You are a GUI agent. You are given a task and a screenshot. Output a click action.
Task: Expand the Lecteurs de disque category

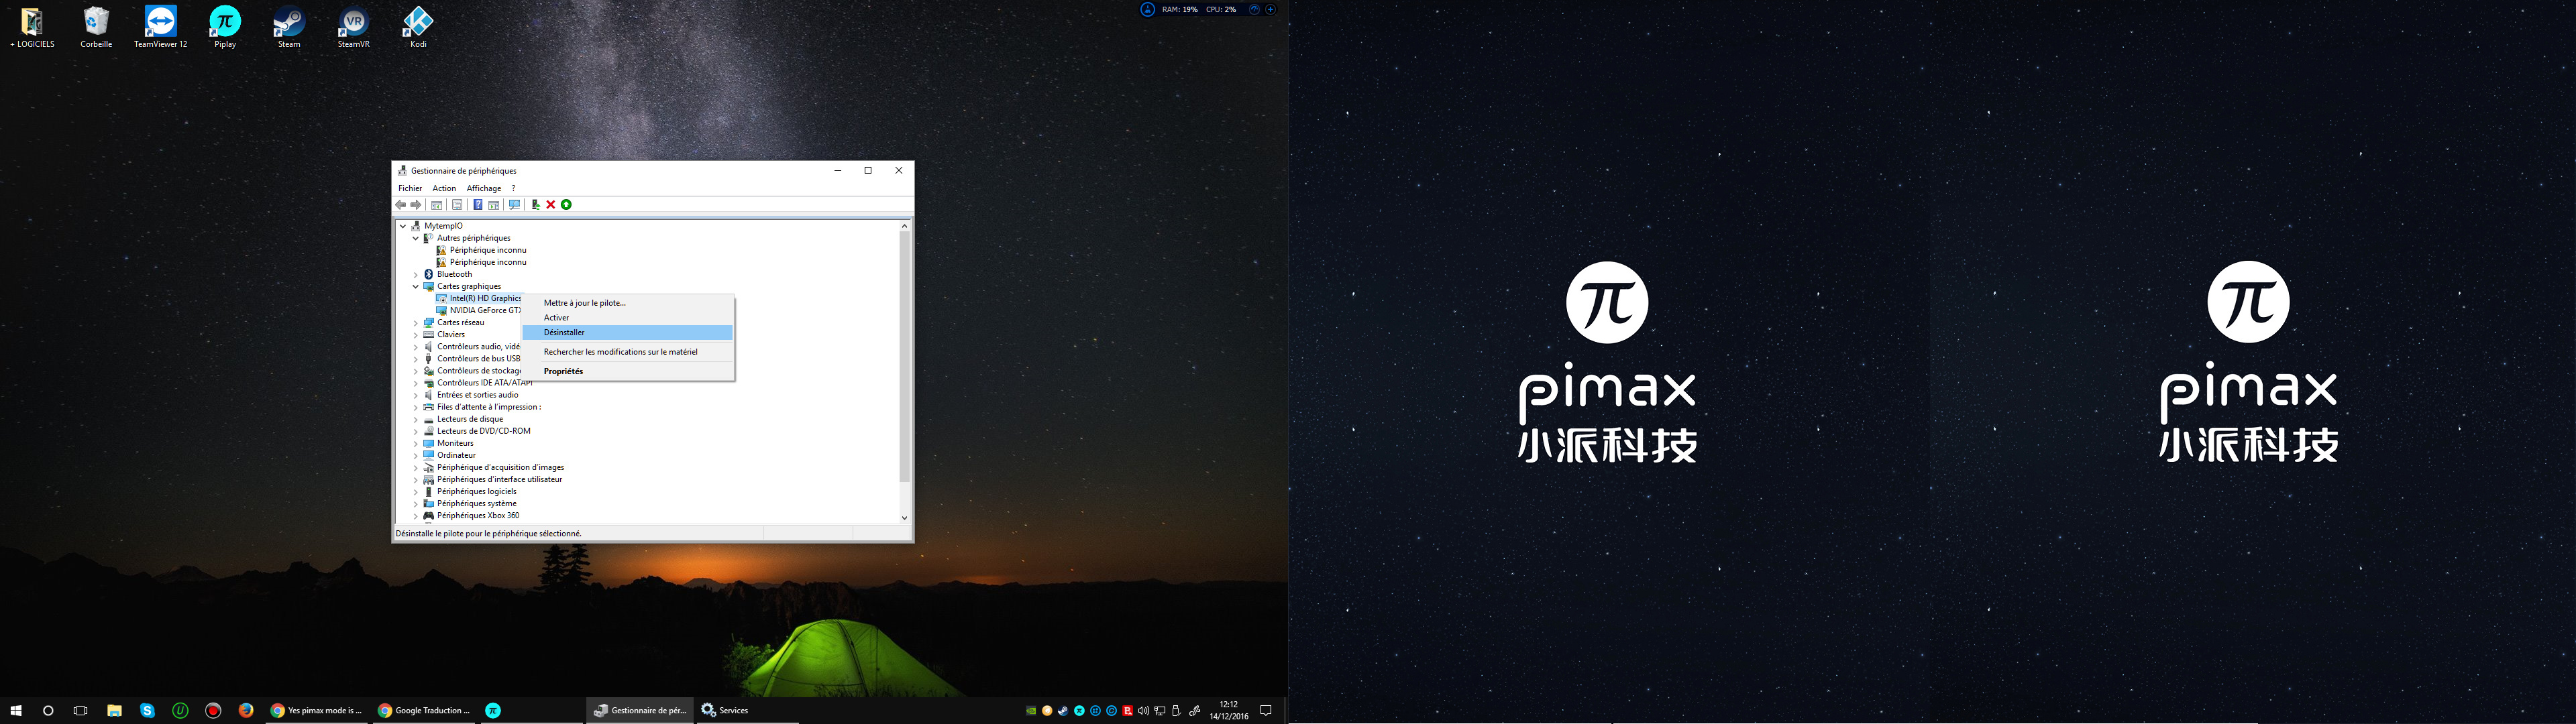[x=416, y=419]
